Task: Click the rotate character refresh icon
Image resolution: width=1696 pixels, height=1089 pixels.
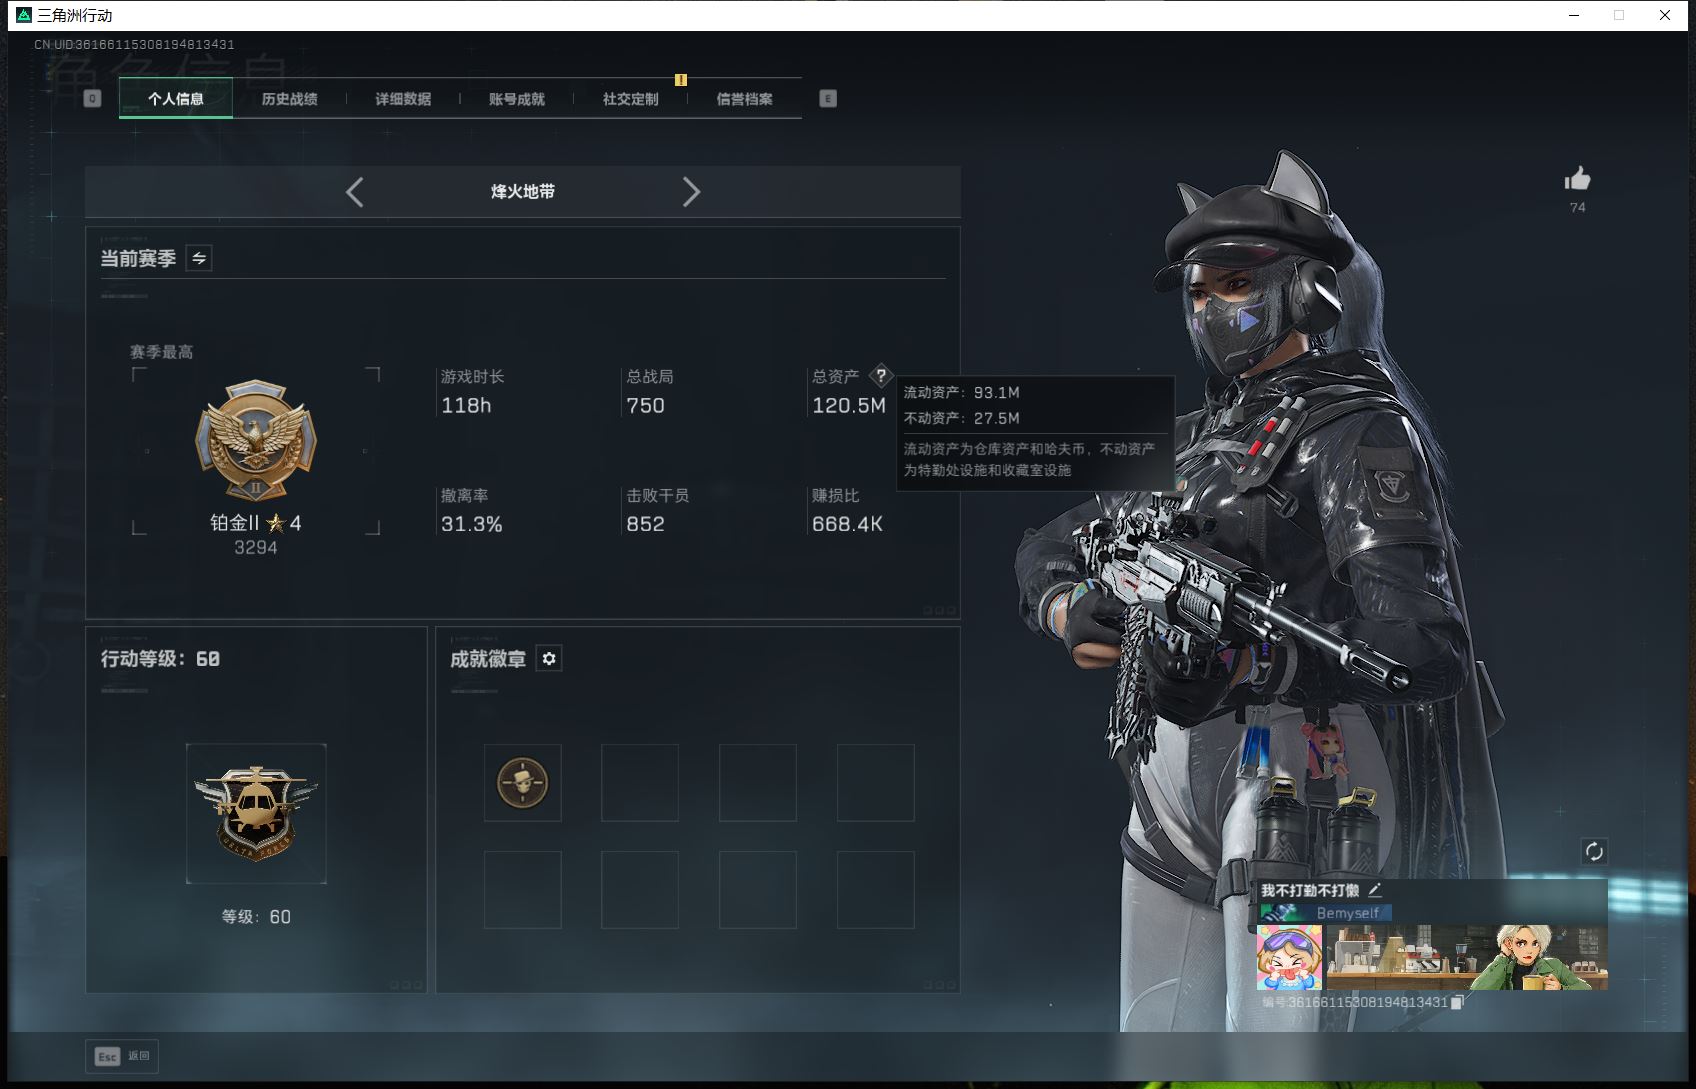Action: pyautogui.click(x=1594, y=851)
